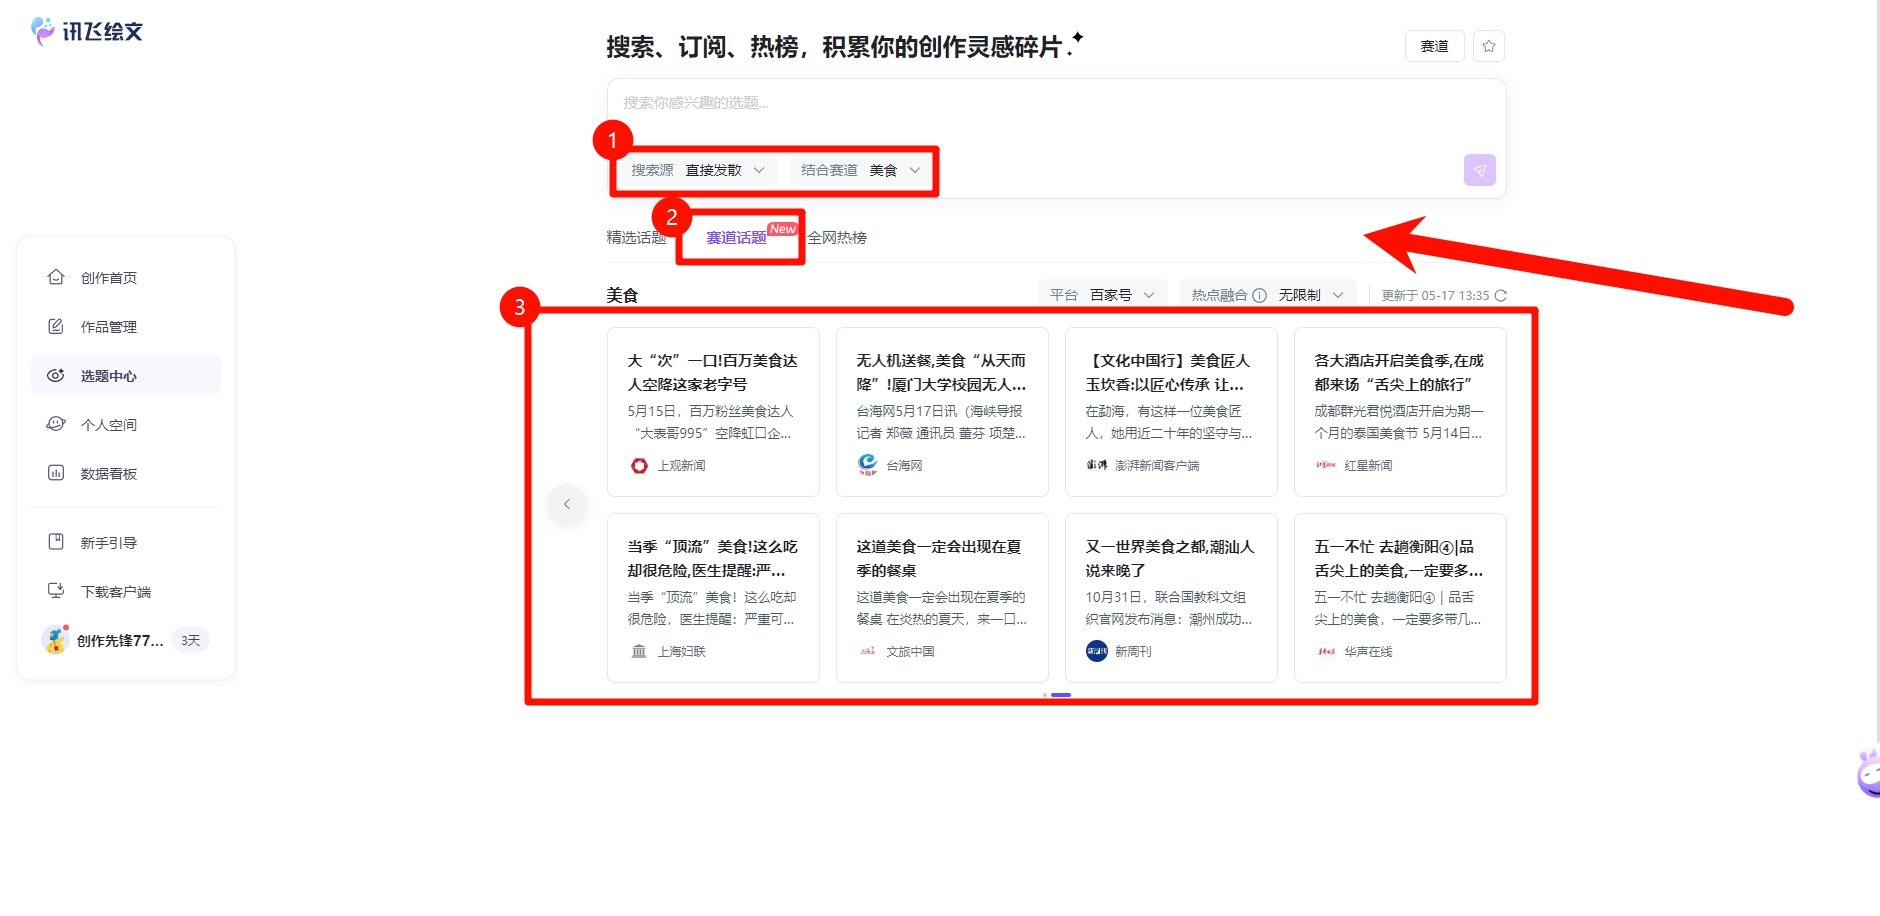Click the 创作先锋77 user avatar
This screenshot has width=1880, height=916.
pos(55,640)
